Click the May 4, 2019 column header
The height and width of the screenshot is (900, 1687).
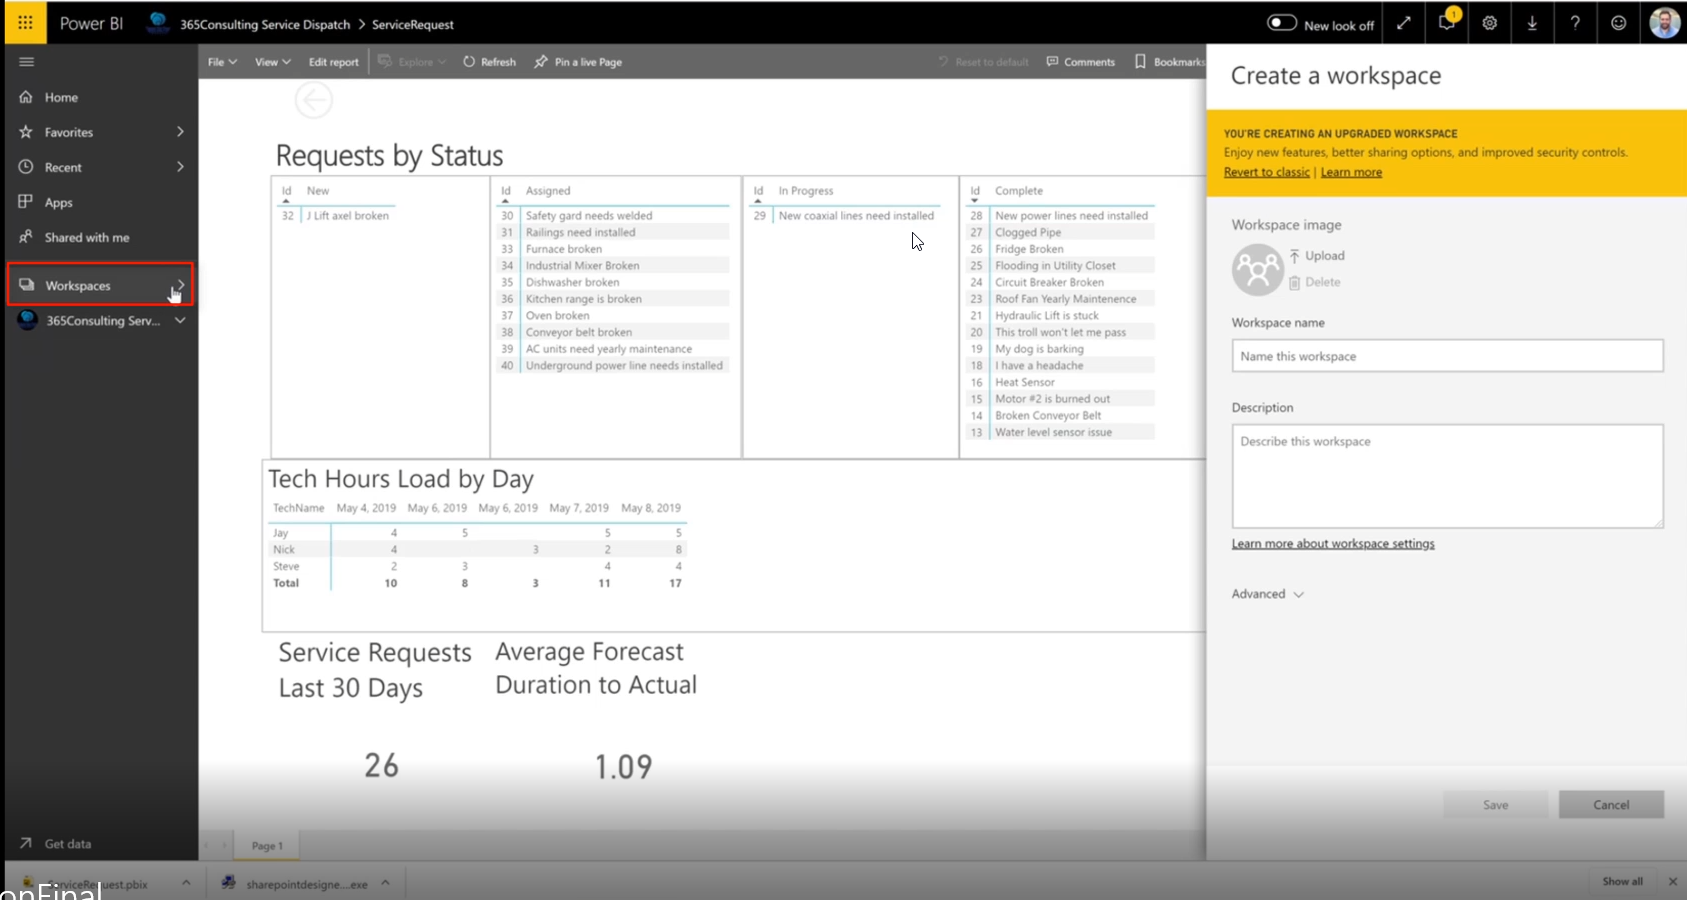point(366,508)
